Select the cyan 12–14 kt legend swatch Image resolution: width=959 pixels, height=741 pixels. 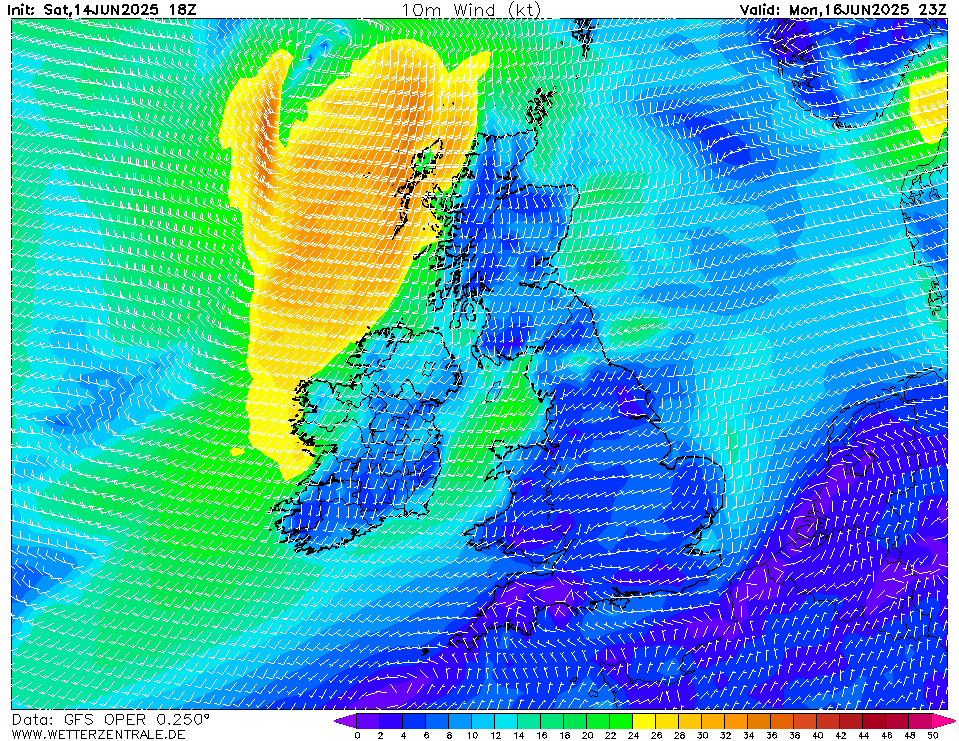tap(506, 721)
